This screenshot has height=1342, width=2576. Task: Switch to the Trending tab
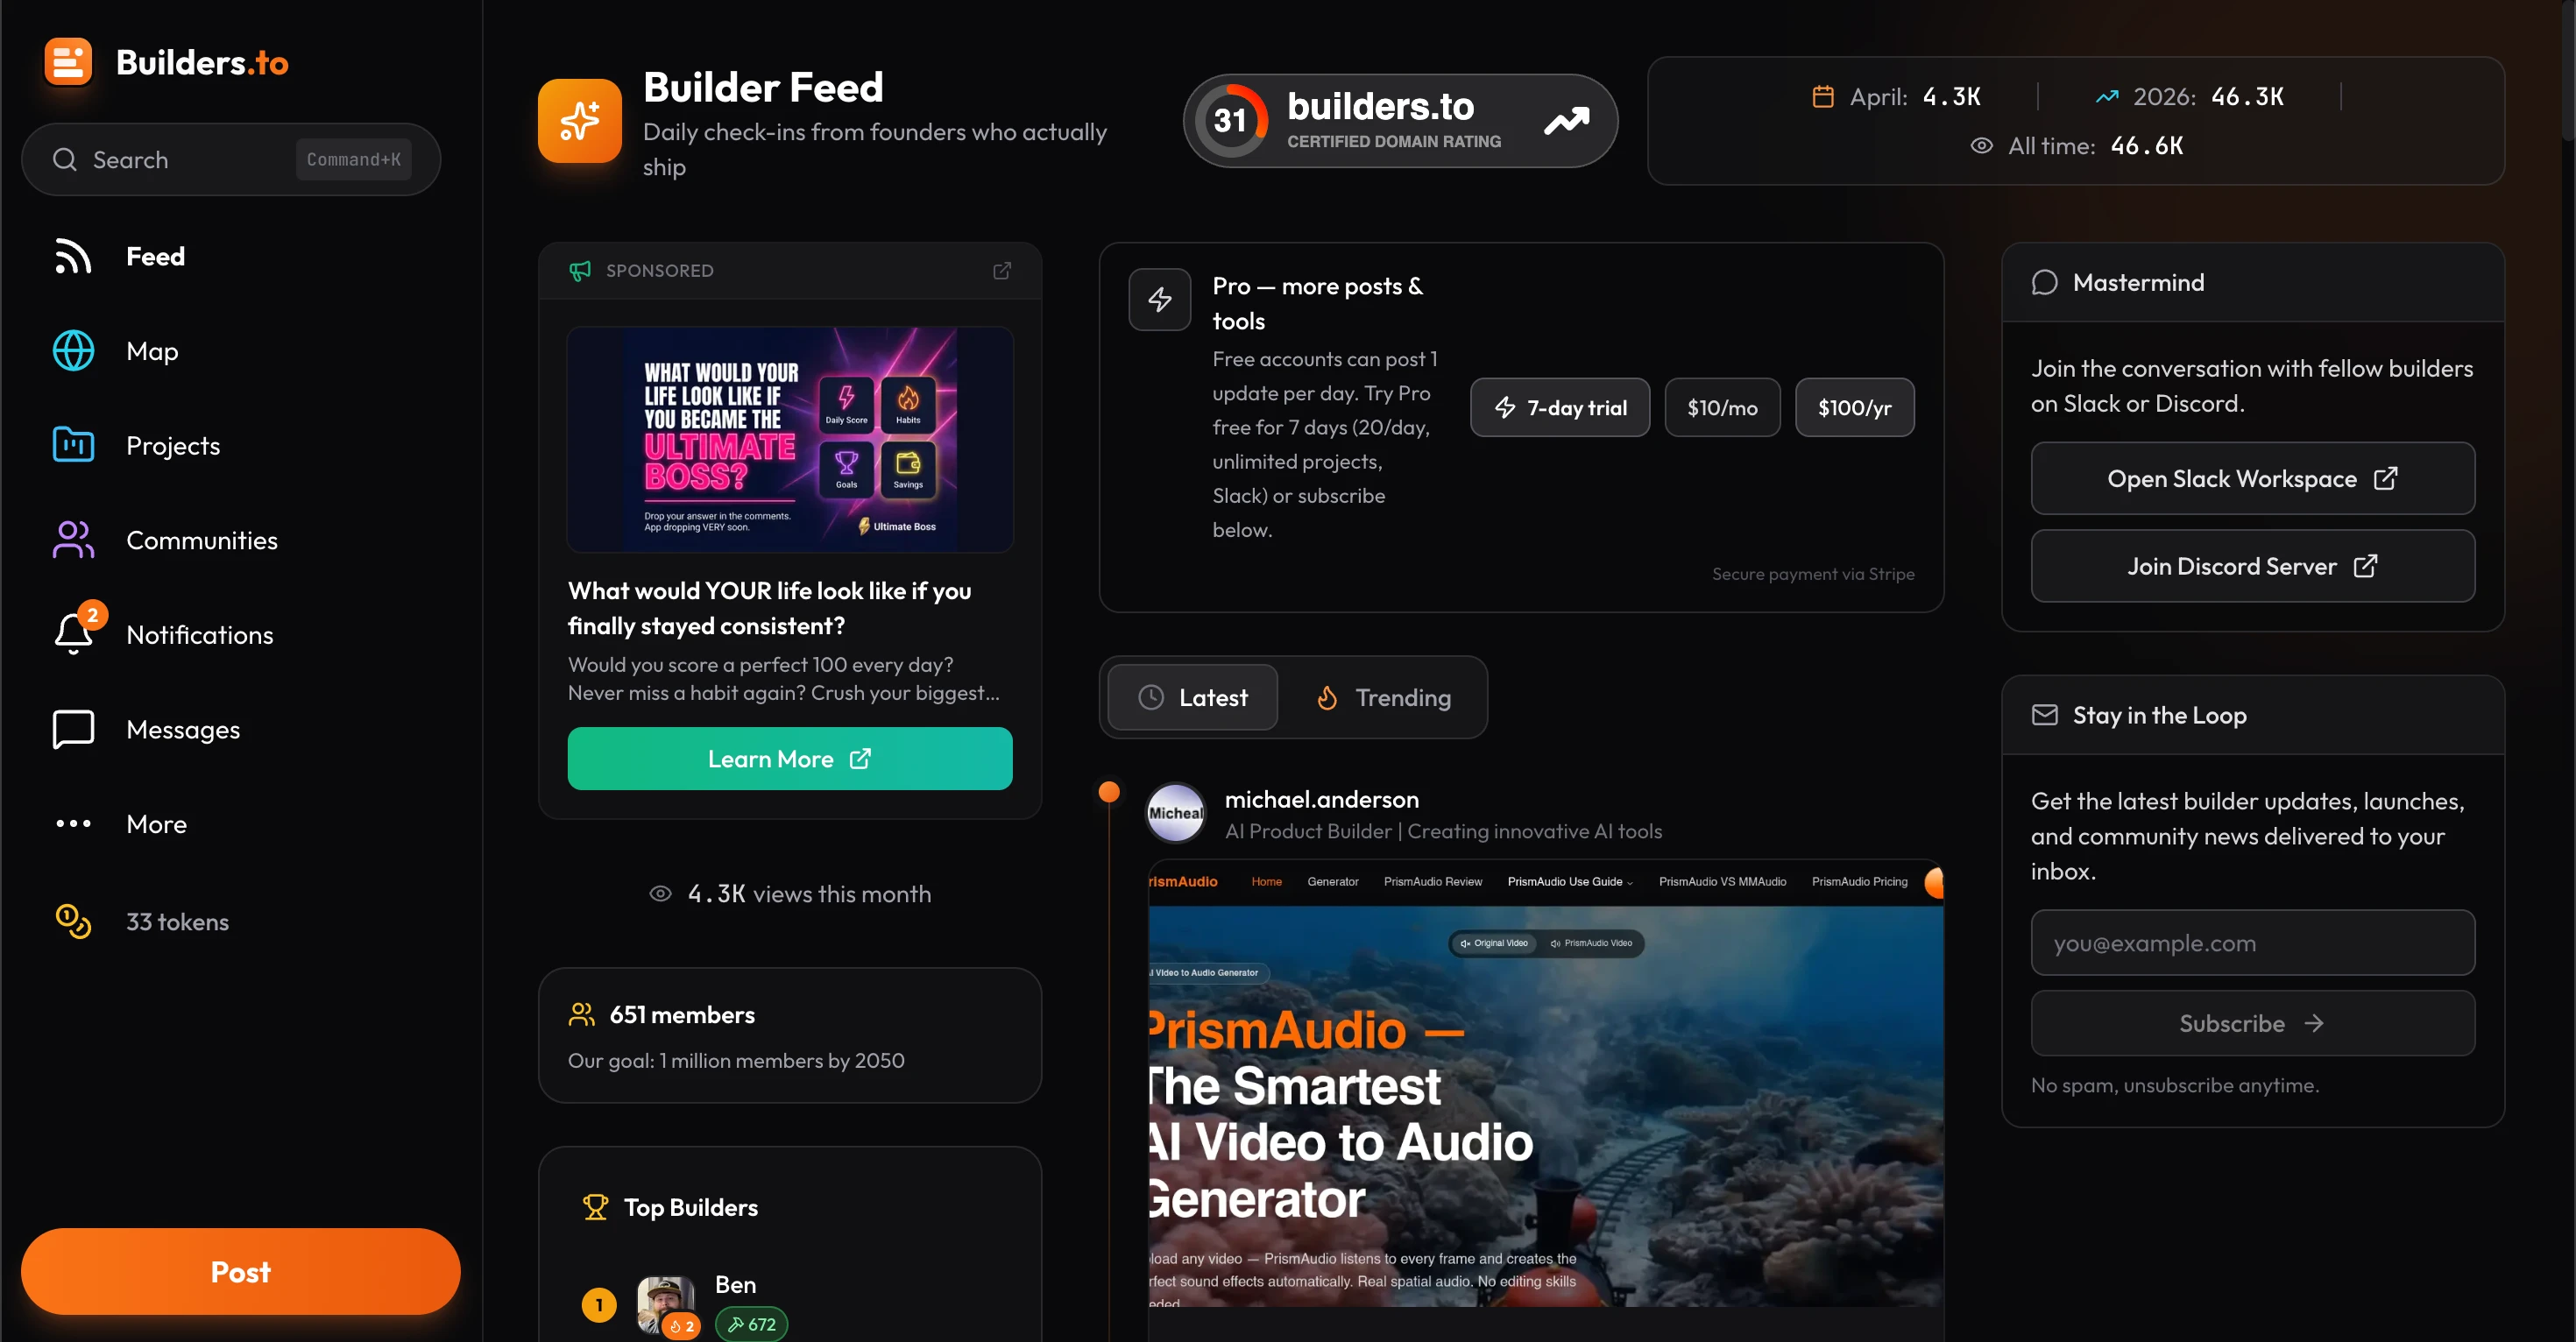click(x=1384, y=697)
